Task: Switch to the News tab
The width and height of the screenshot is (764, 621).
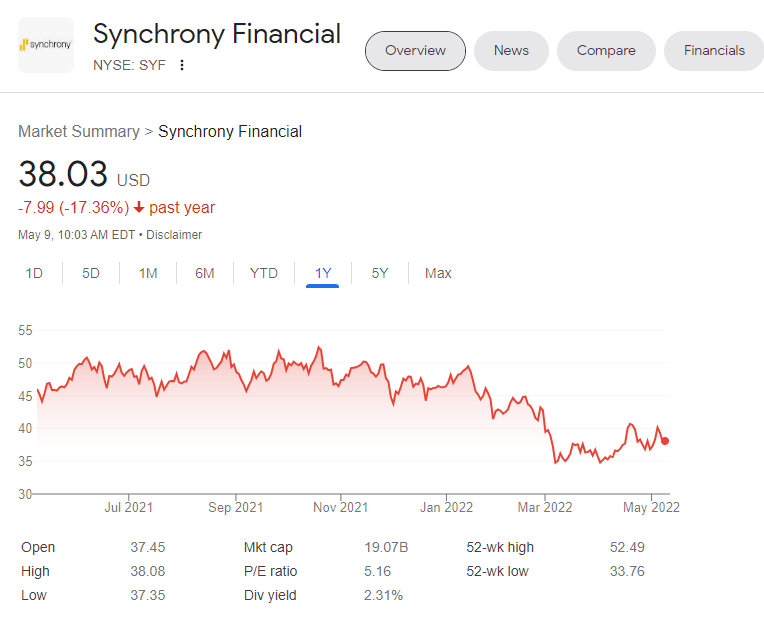Action: pyautogui.click(x=511, y=51)
